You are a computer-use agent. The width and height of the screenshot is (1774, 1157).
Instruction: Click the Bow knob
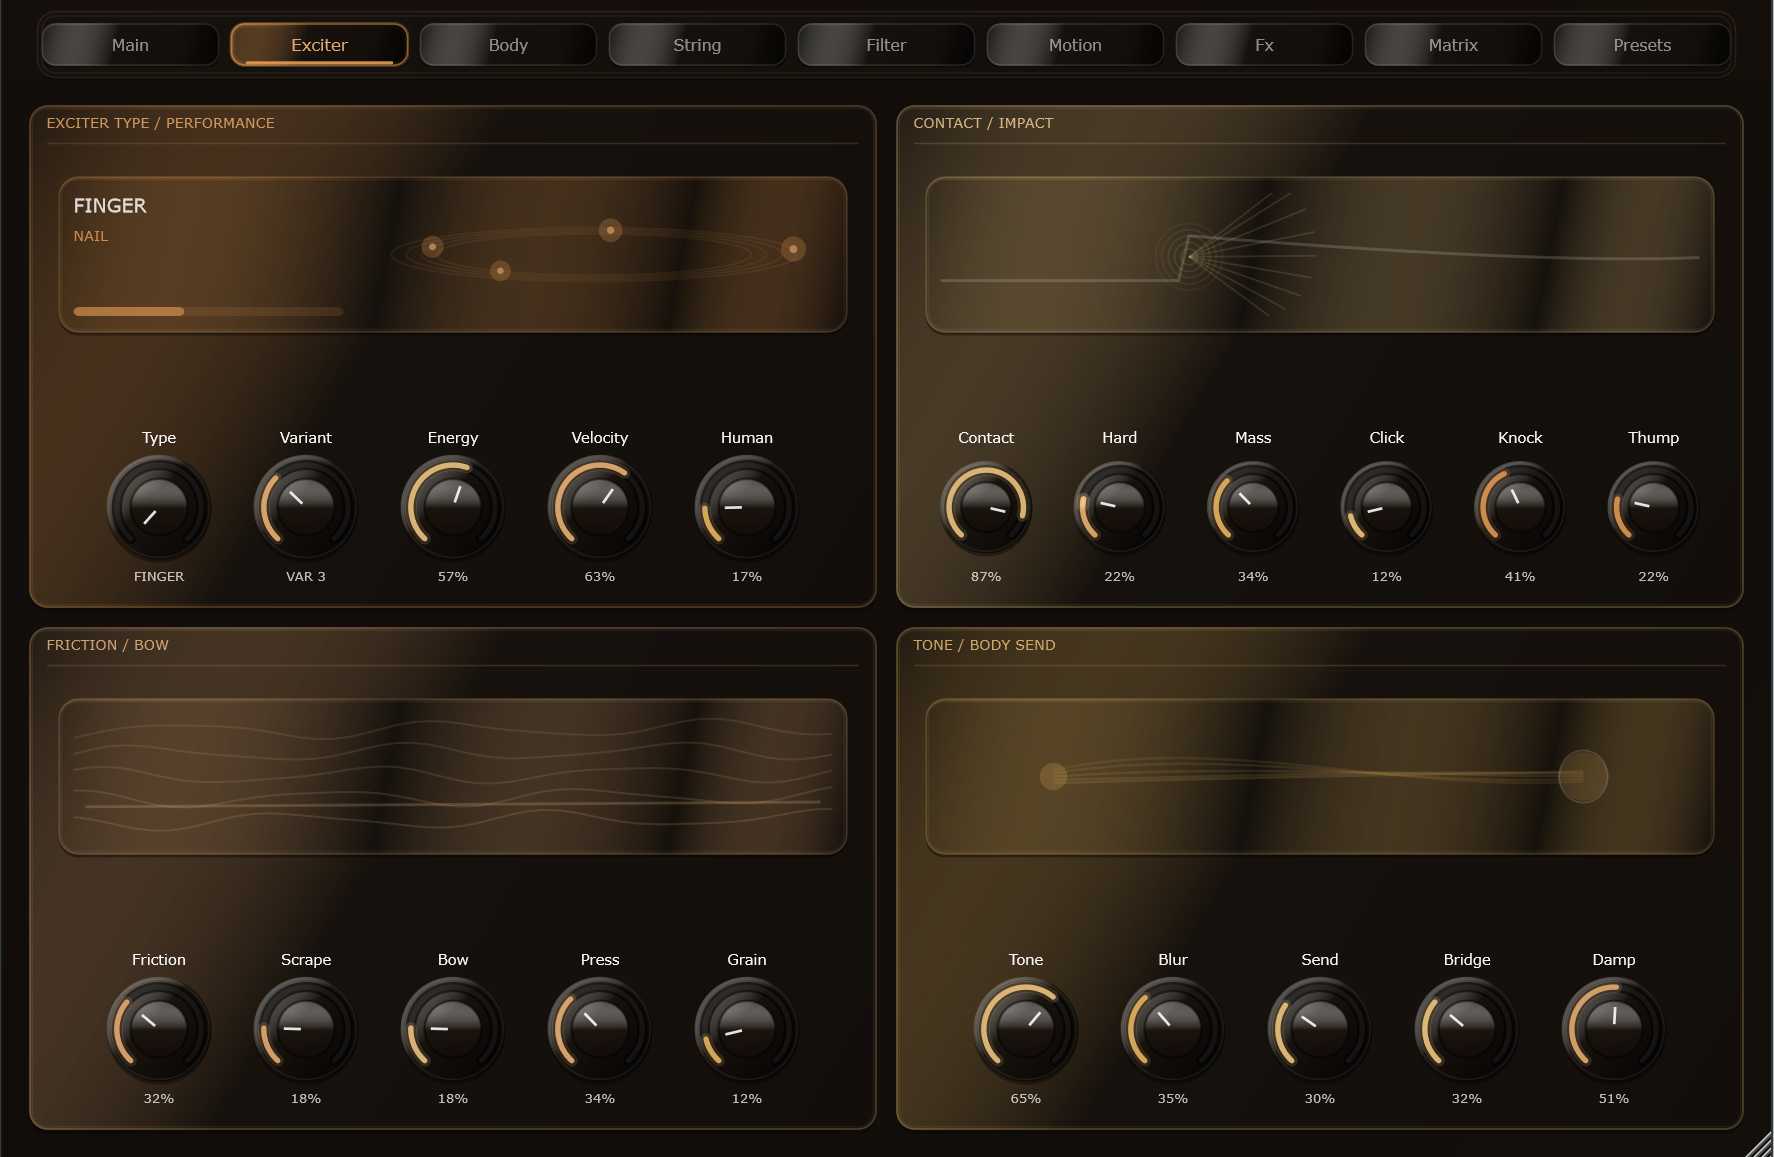(x=453, y=1029)
